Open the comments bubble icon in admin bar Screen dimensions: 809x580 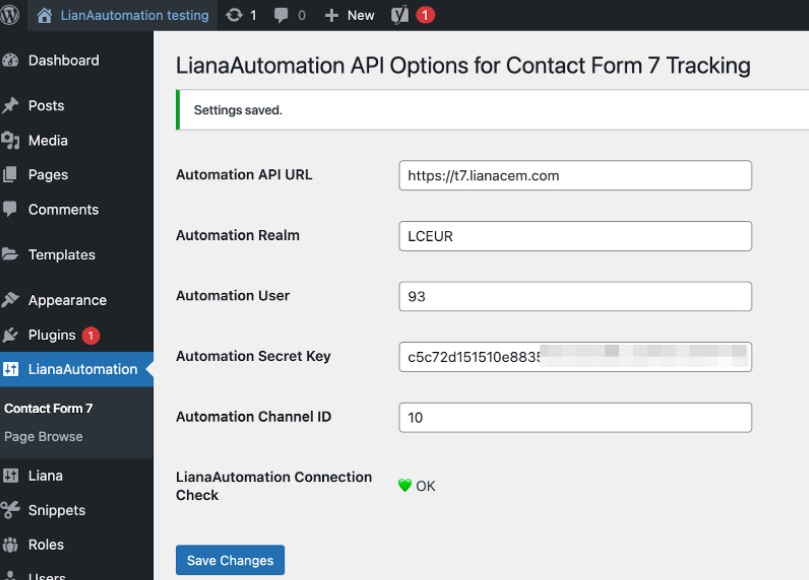pyautogui.click(x=281, y=15)
